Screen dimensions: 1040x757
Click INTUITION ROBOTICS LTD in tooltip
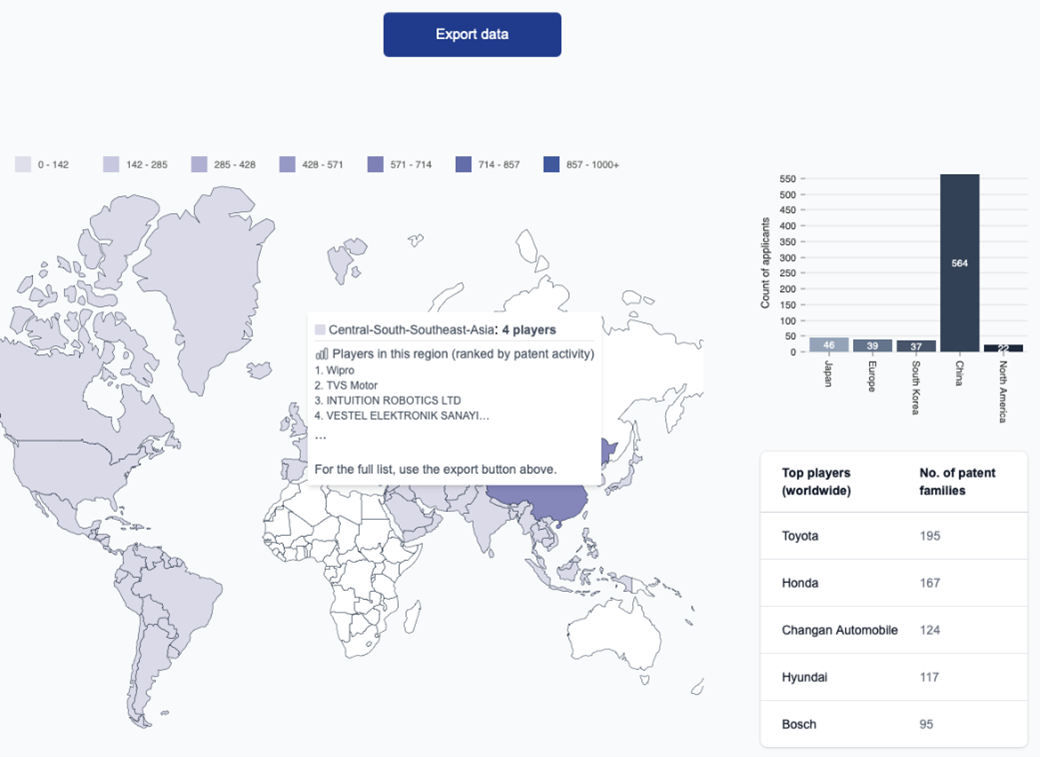(x=393, y=401)
